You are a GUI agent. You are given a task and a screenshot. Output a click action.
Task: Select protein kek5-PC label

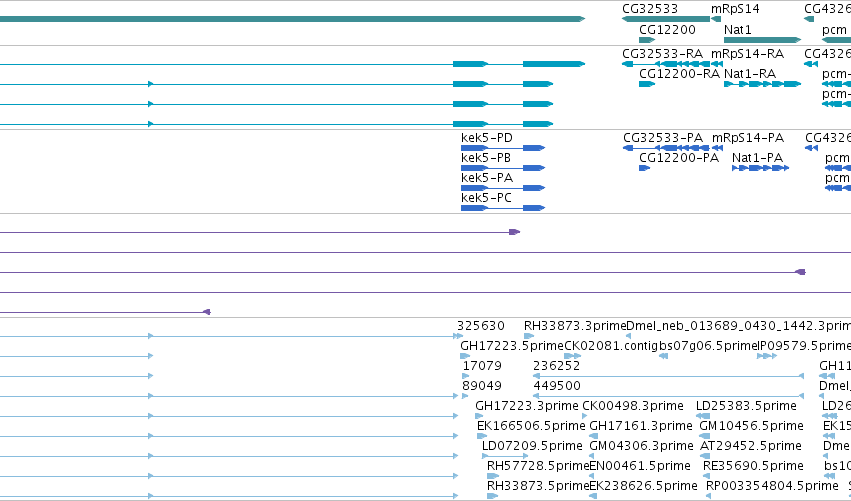click(486, 198)
